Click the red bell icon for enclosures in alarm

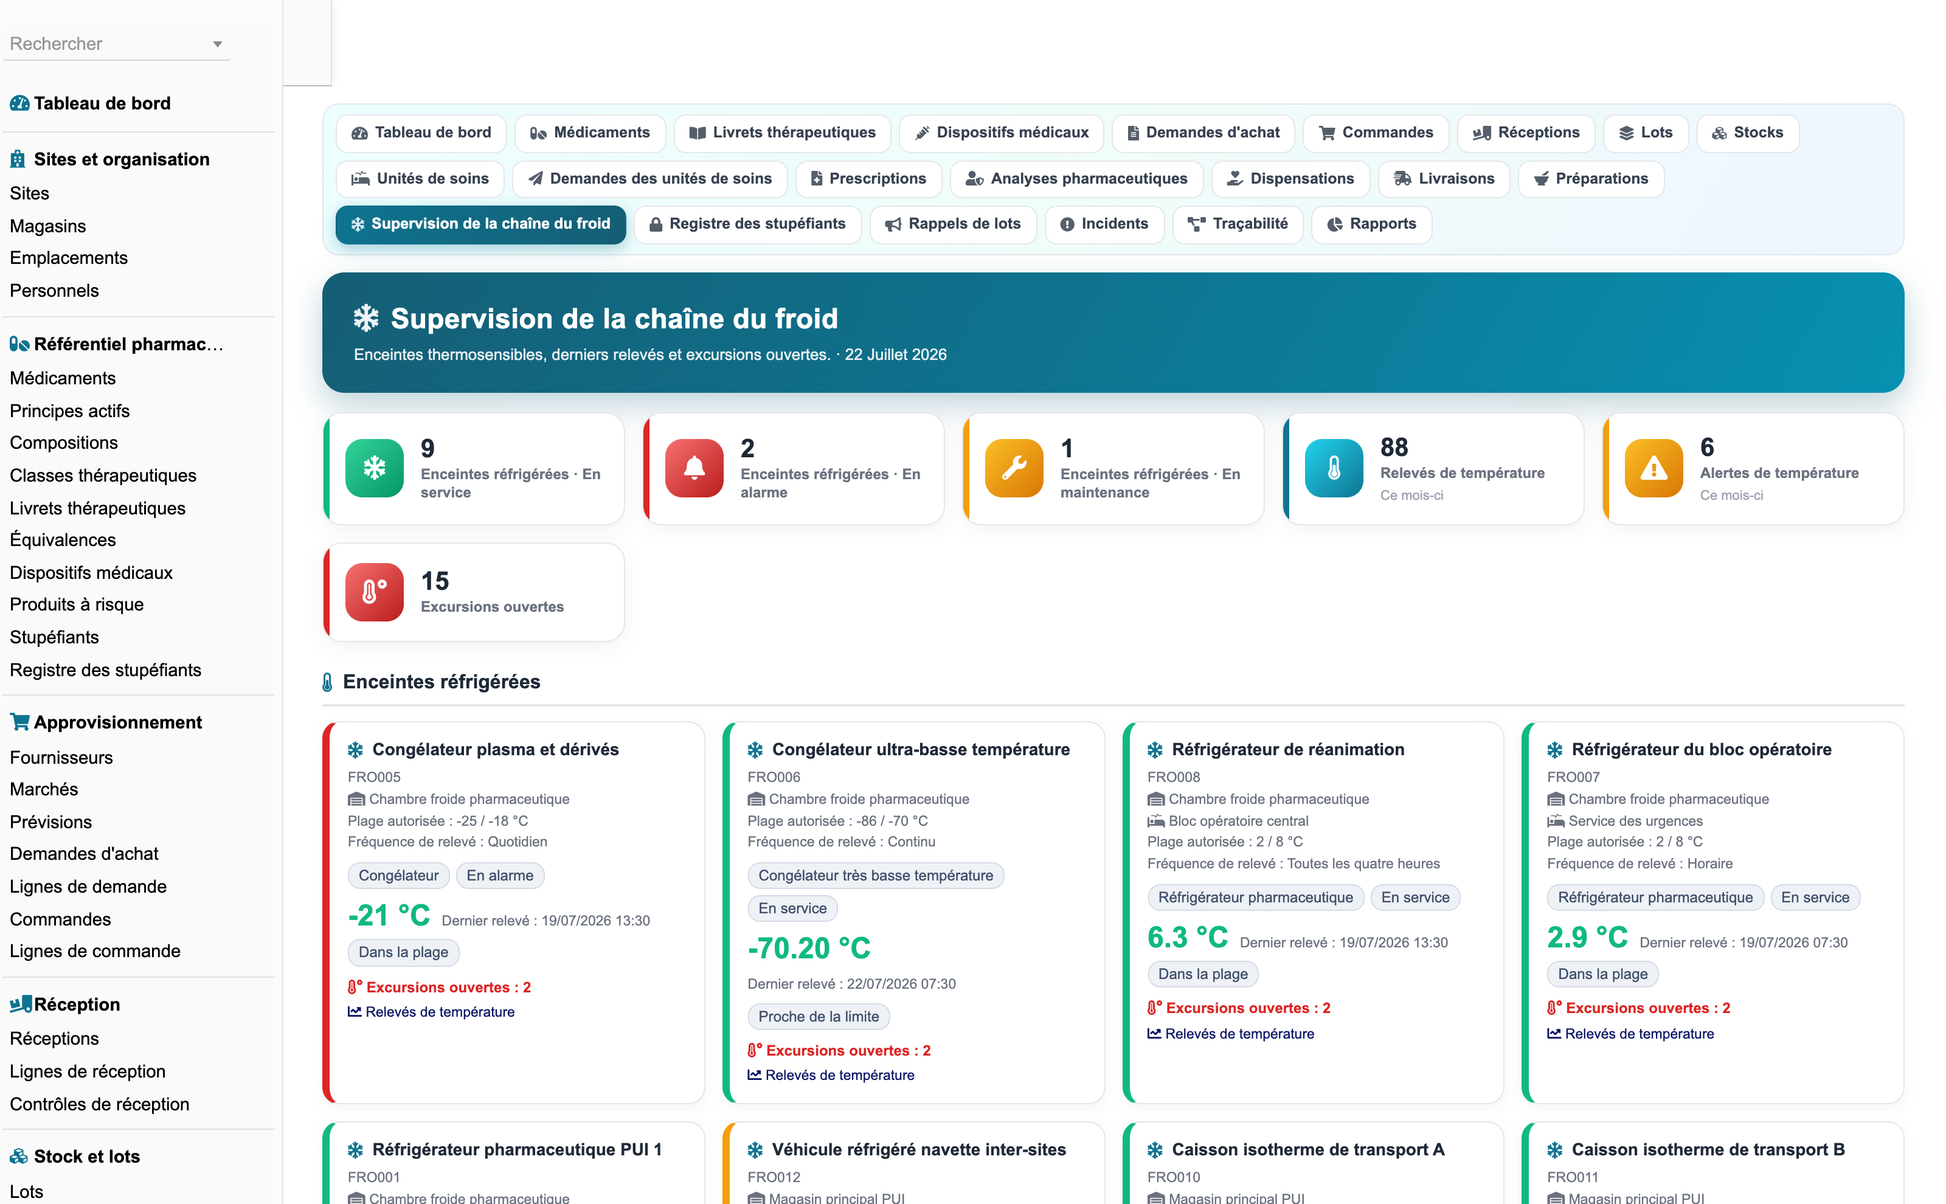pyautogui.click(x=694, y=468)
